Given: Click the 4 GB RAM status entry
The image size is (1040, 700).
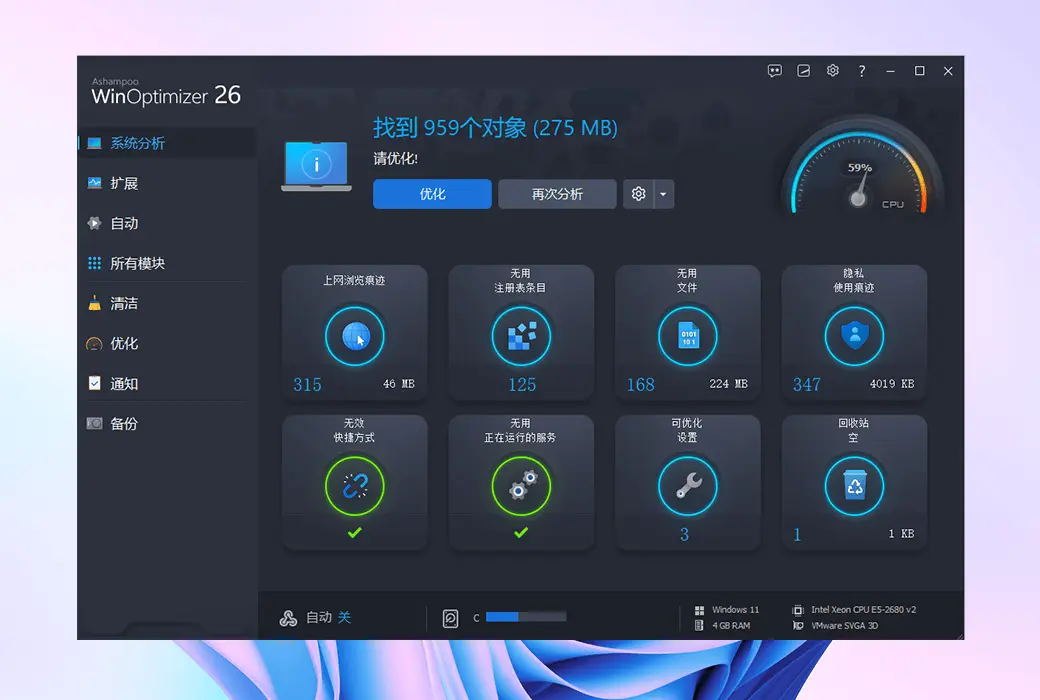Looking at the screenshot, I should 723,626.
